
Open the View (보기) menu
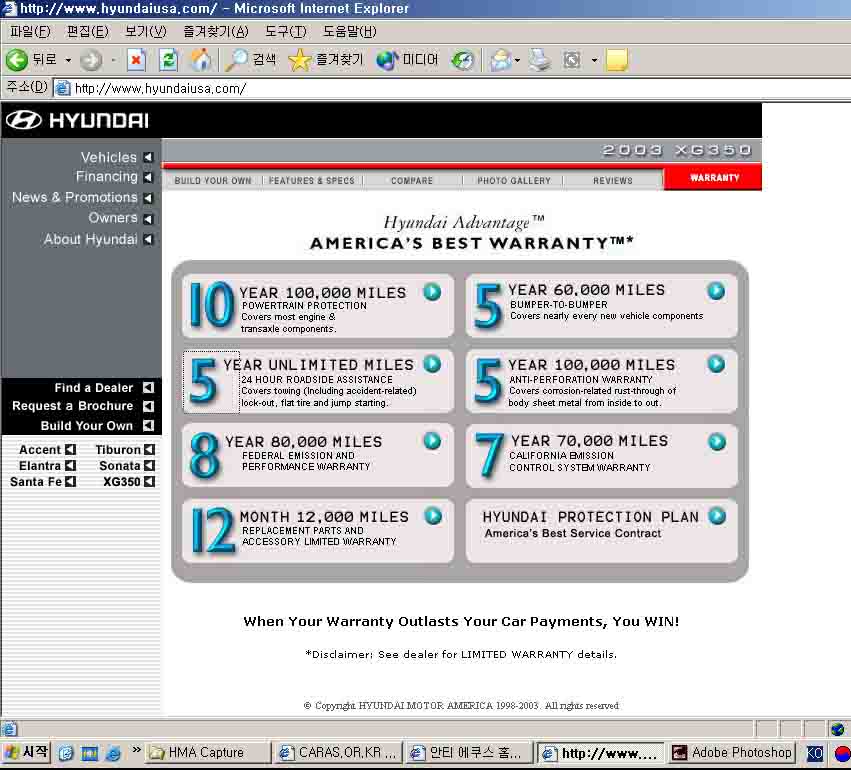click(x=145, y=31)
